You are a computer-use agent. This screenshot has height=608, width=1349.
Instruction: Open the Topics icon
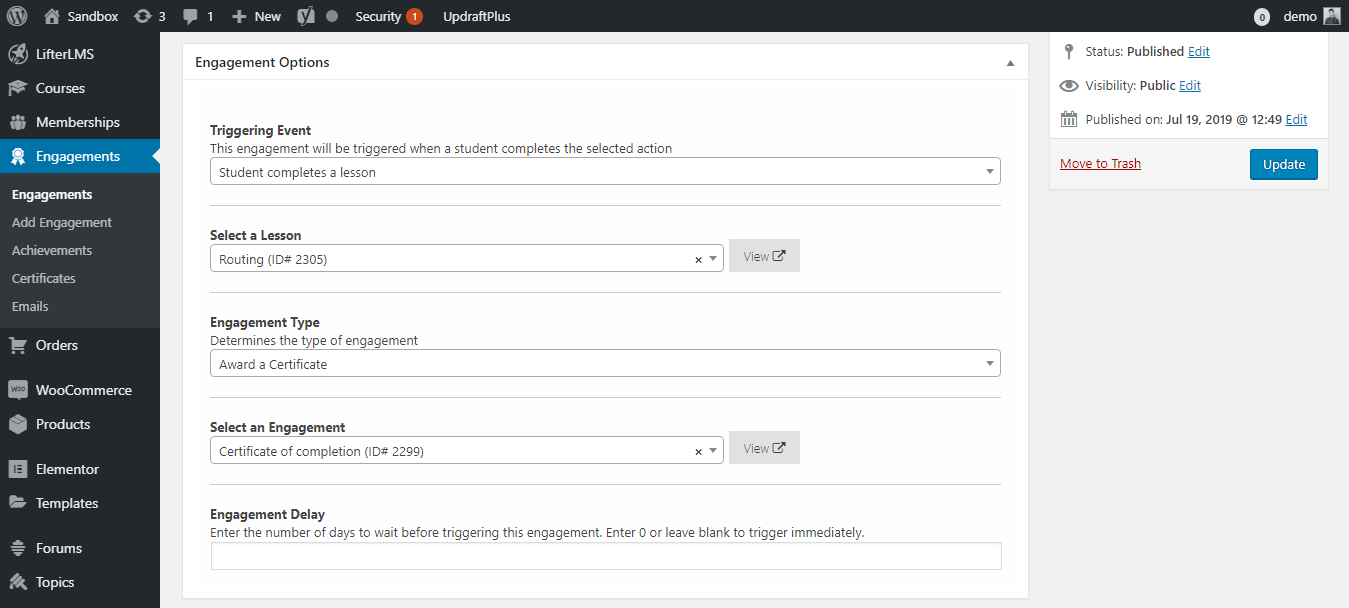click(18, 582)
